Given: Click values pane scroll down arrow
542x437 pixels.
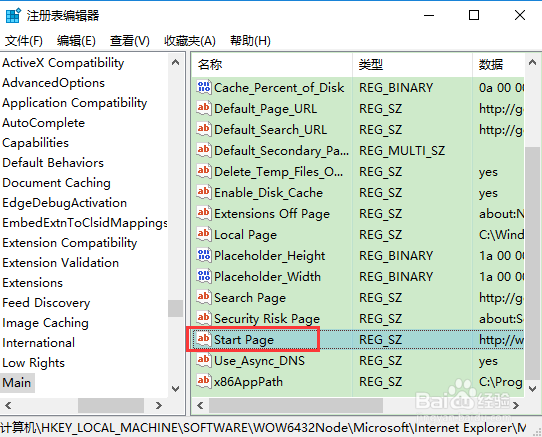Looking at the screenshot, I should pyautogui.click(x=532, y=389).
